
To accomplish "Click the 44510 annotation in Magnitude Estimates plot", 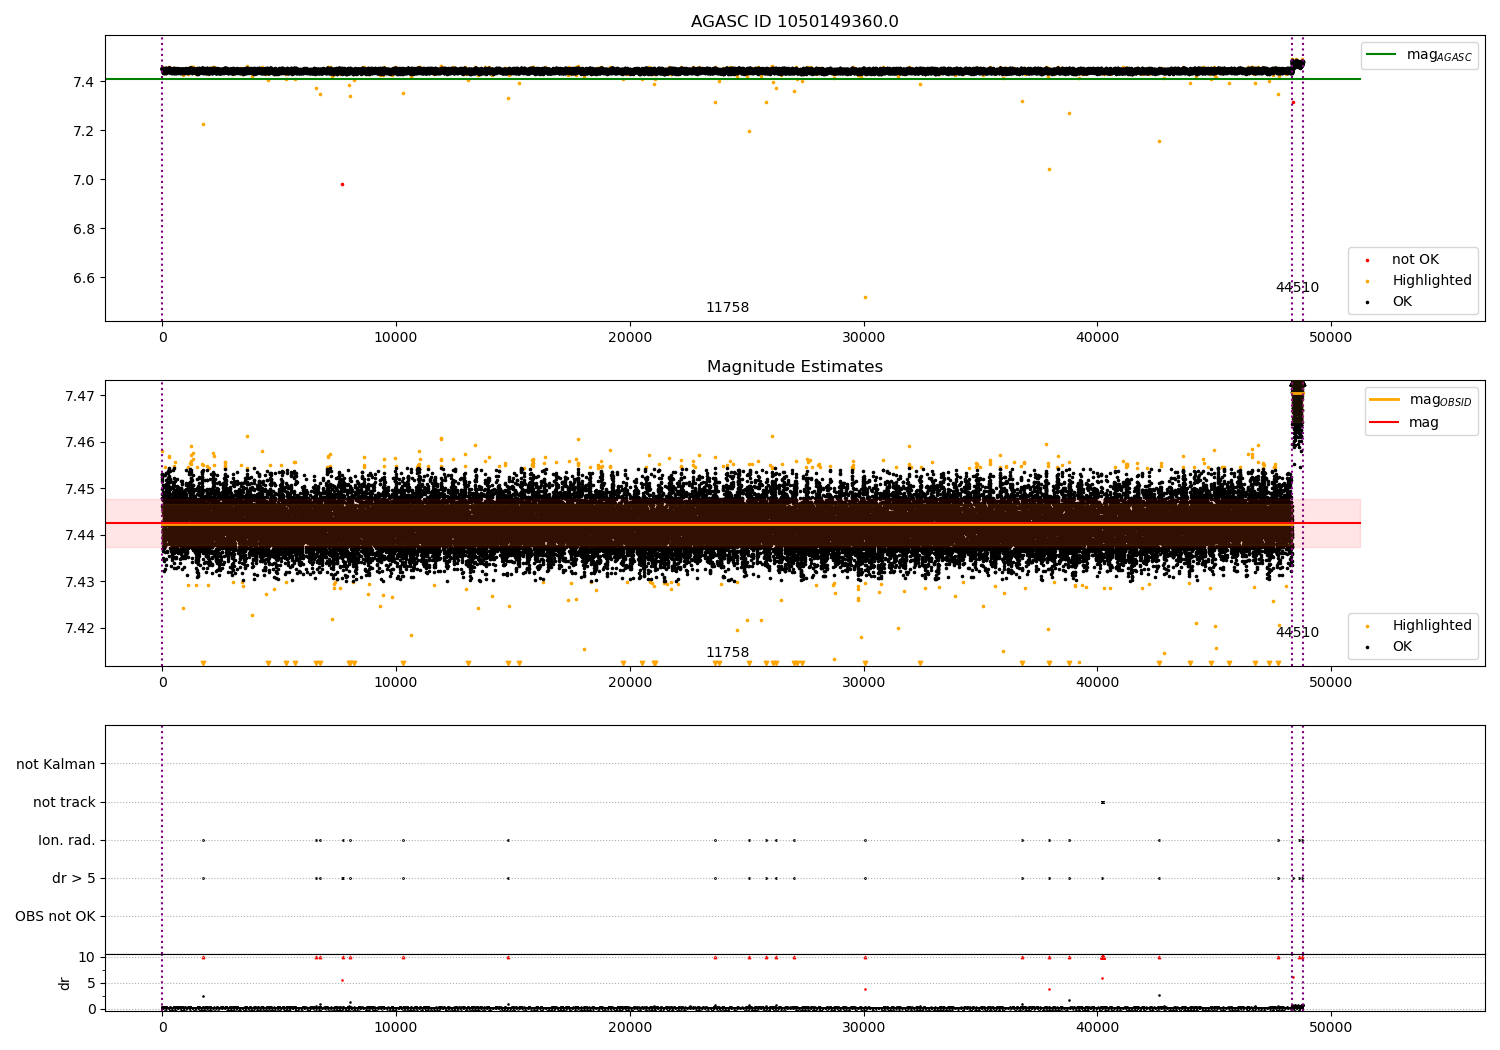I will (x=1297, y=633).
